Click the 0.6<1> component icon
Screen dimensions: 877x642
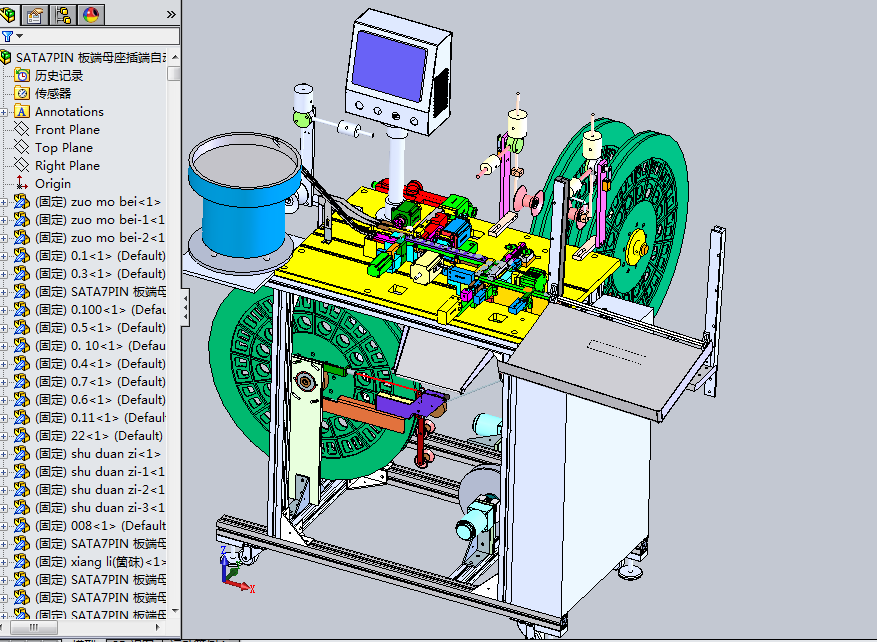pos(22,399)
